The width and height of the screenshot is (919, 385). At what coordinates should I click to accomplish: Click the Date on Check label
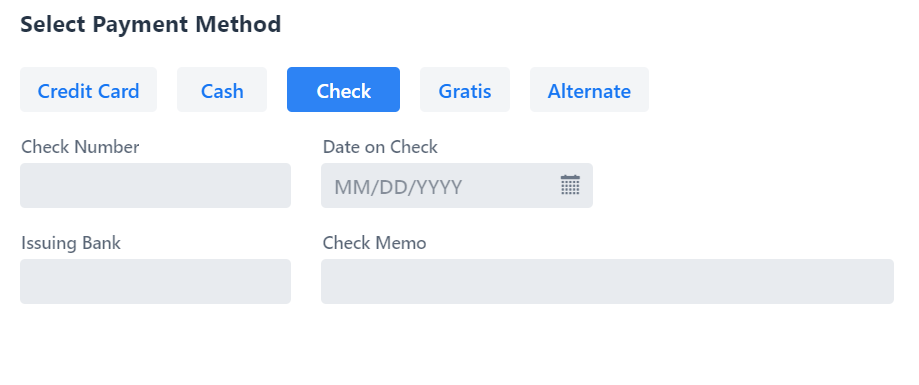coord(380,146)
